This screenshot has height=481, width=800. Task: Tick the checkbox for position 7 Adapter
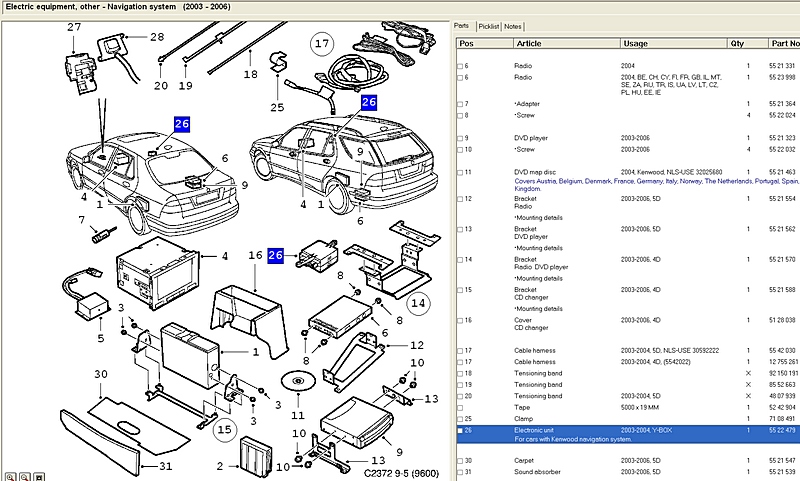[x=459, y=104]
